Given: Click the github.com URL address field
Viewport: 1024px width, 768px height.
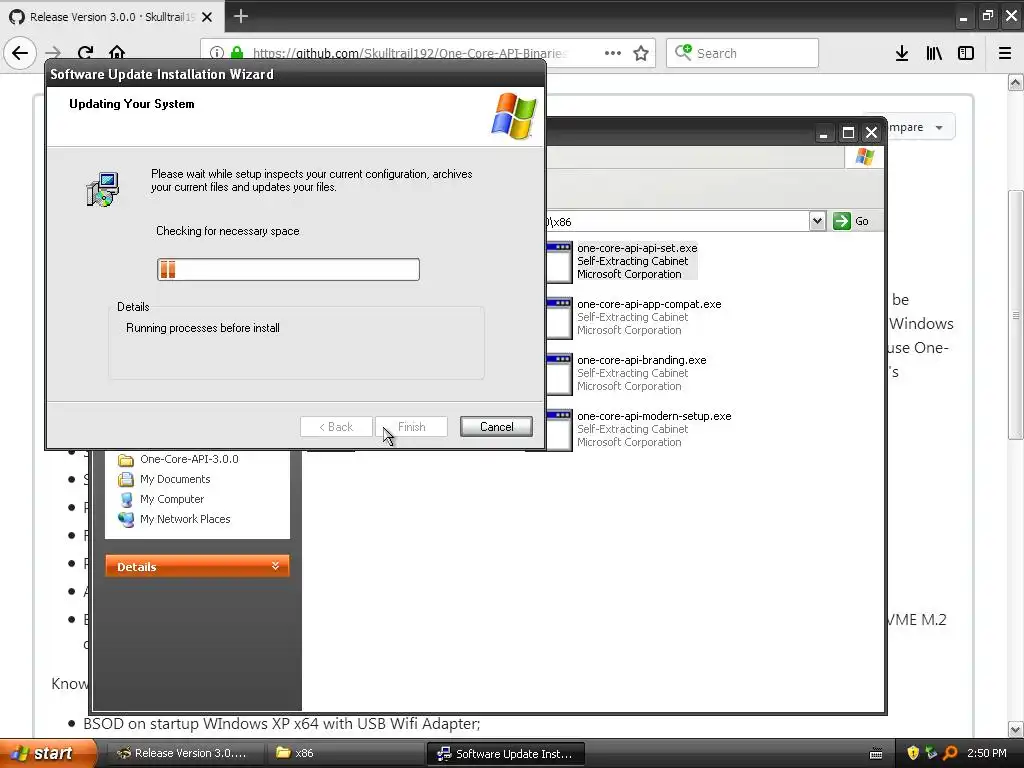Looking at the screenshot, I should pyautogui.click(x=409, y=53).
